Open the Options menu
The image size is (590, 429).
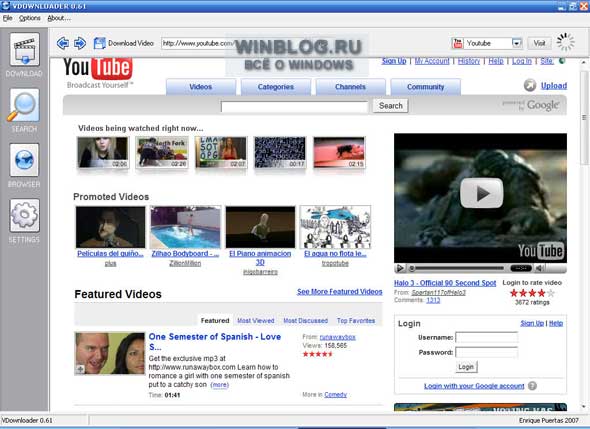pyautogui.click(x=30, y=18)
